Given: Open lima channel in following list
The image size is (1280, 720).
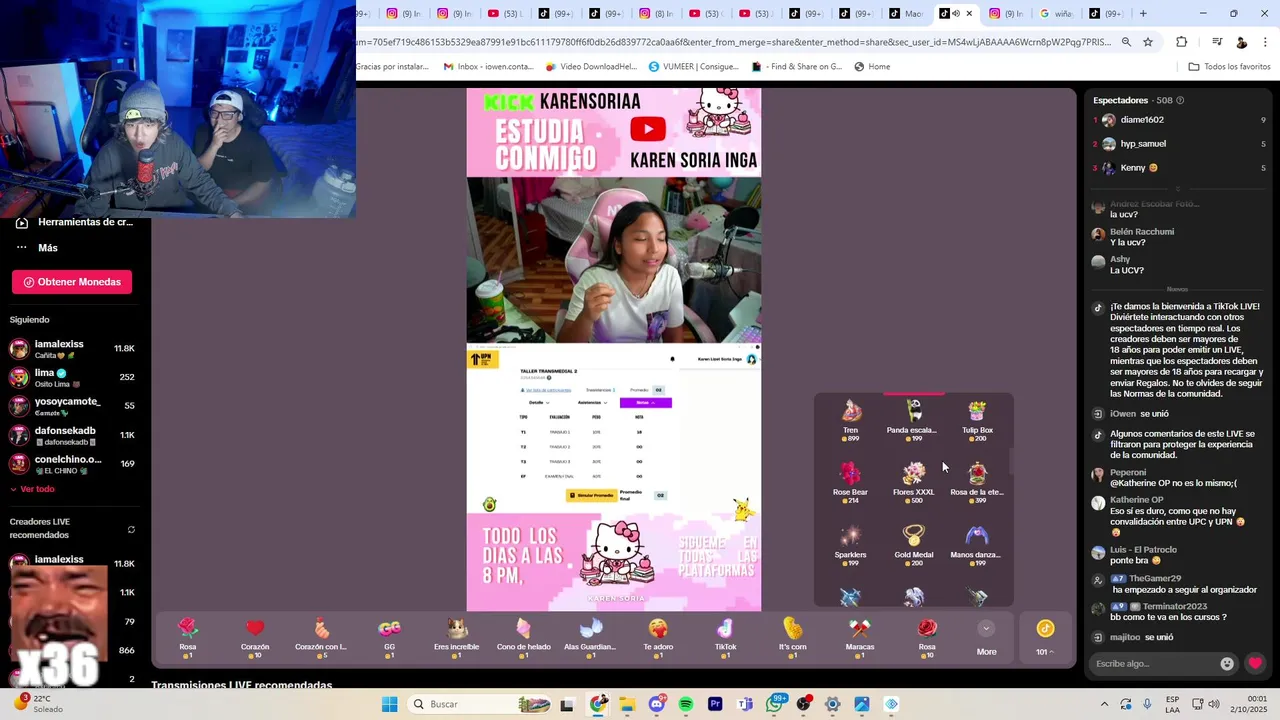Looking at the screenshot, I should coord(72,377).
